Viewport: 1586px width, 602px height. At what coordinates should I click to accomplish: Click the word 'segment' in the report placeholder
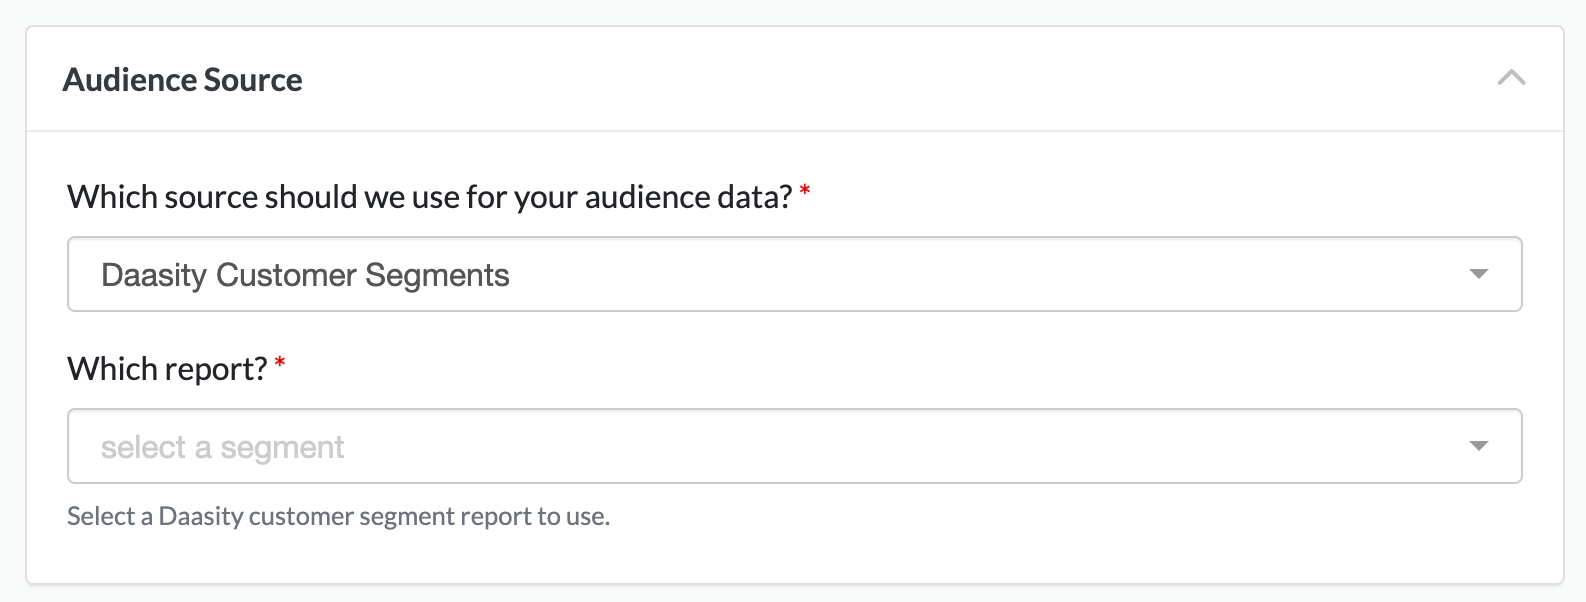[x=282, y=447]
